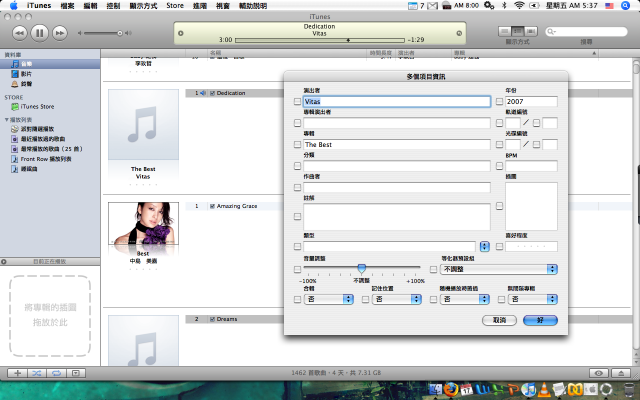Tick the artwork (插圖) box checkbox

[x=499, y=206]
